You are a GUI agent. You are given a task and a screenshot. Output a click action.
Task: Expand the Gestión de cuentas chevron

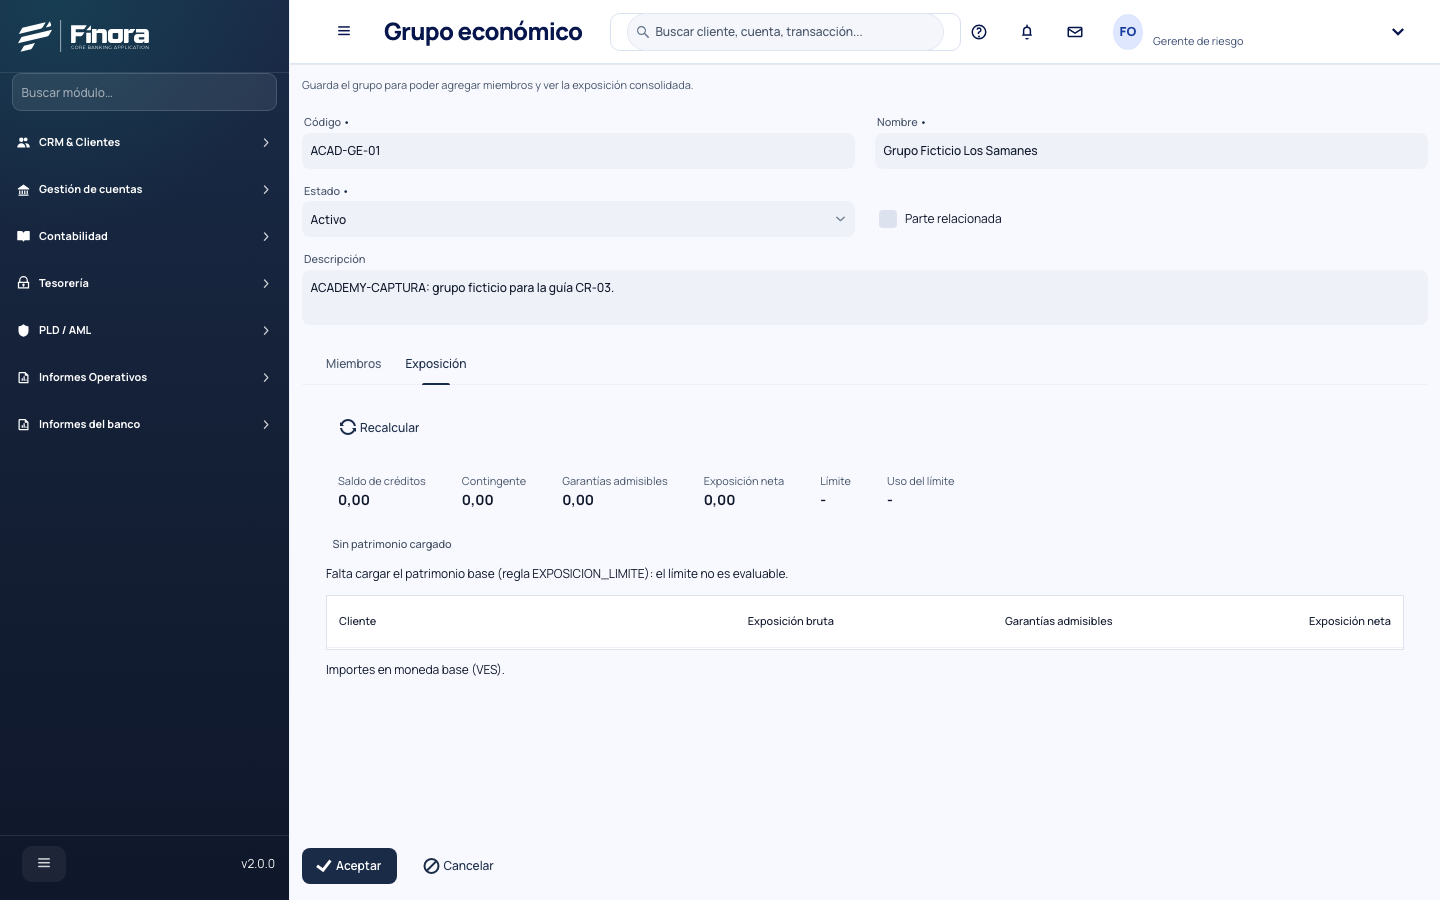[x=266, y=190]
